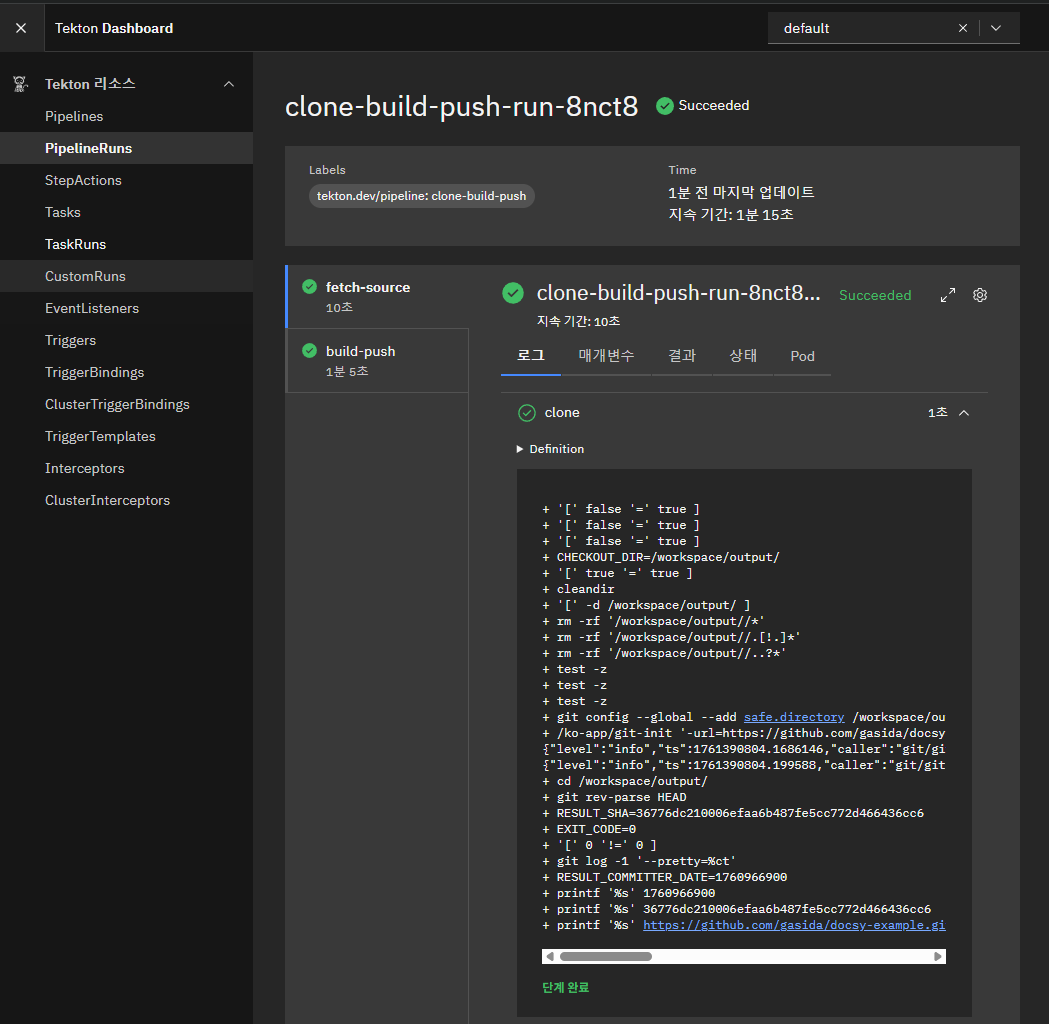This screenshot has height=1024, width=1049.
Task: Switch to the 매개변수 tab
Action: pos(606,356)
